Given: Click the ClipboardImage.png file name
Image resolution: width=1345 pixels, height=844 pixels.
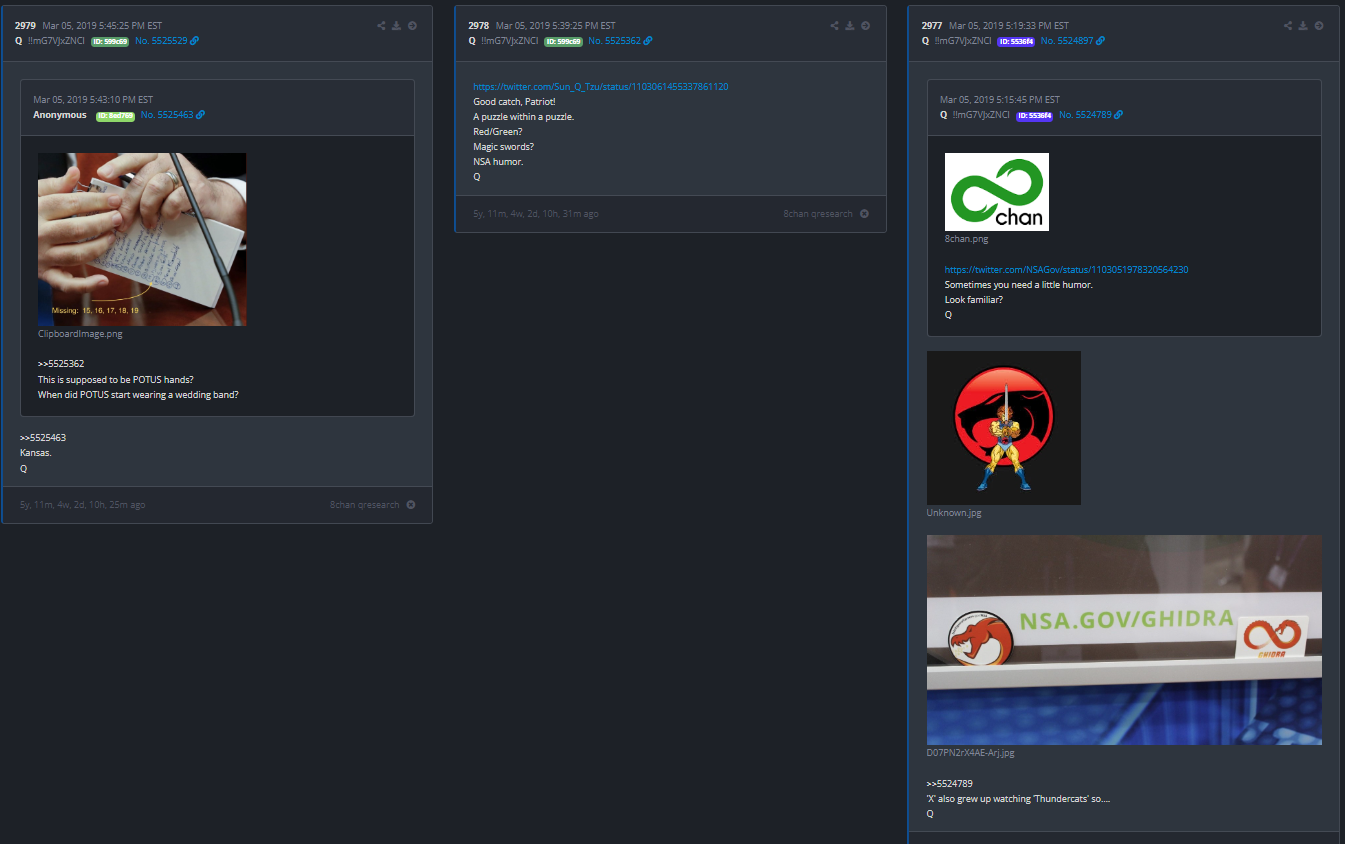Looking at the screenshot, I should tap(80, 334).
